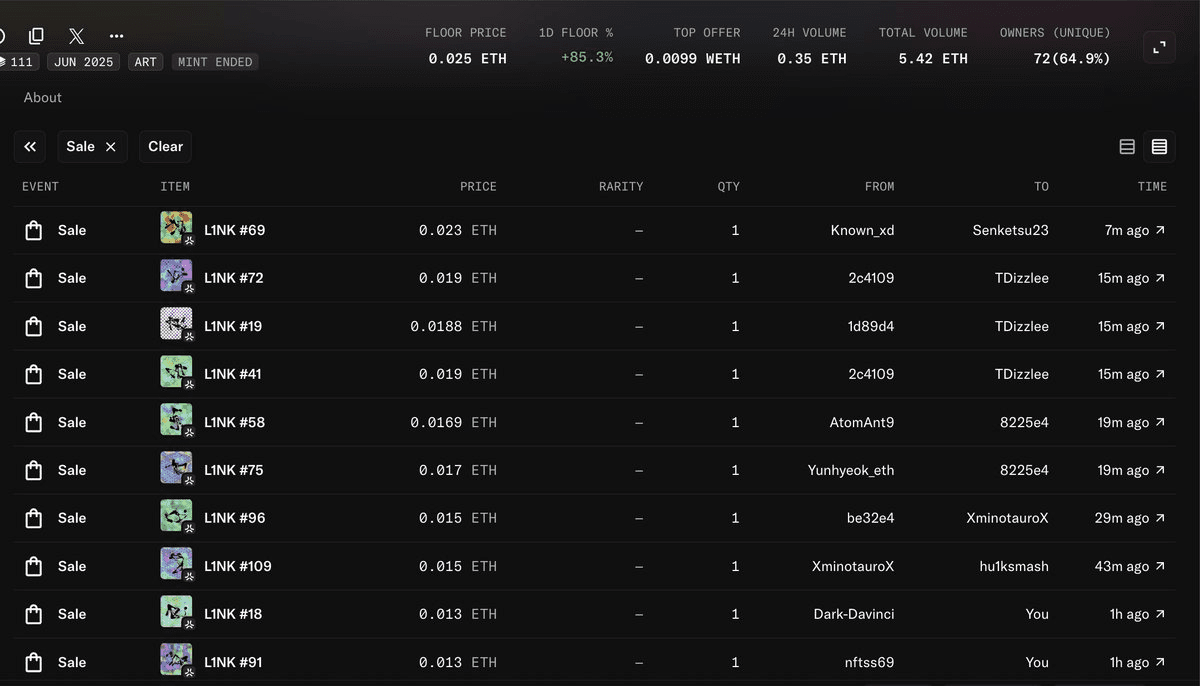Remove the Sale filter chip

pyautogui.click(x=110, y=147)
